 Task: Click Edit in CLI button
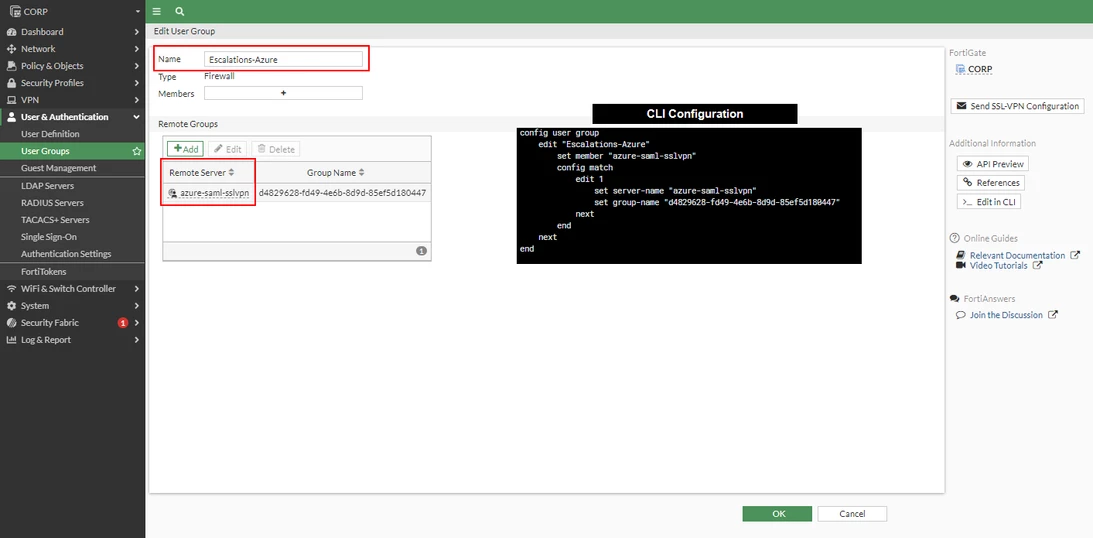pos(989,202)
